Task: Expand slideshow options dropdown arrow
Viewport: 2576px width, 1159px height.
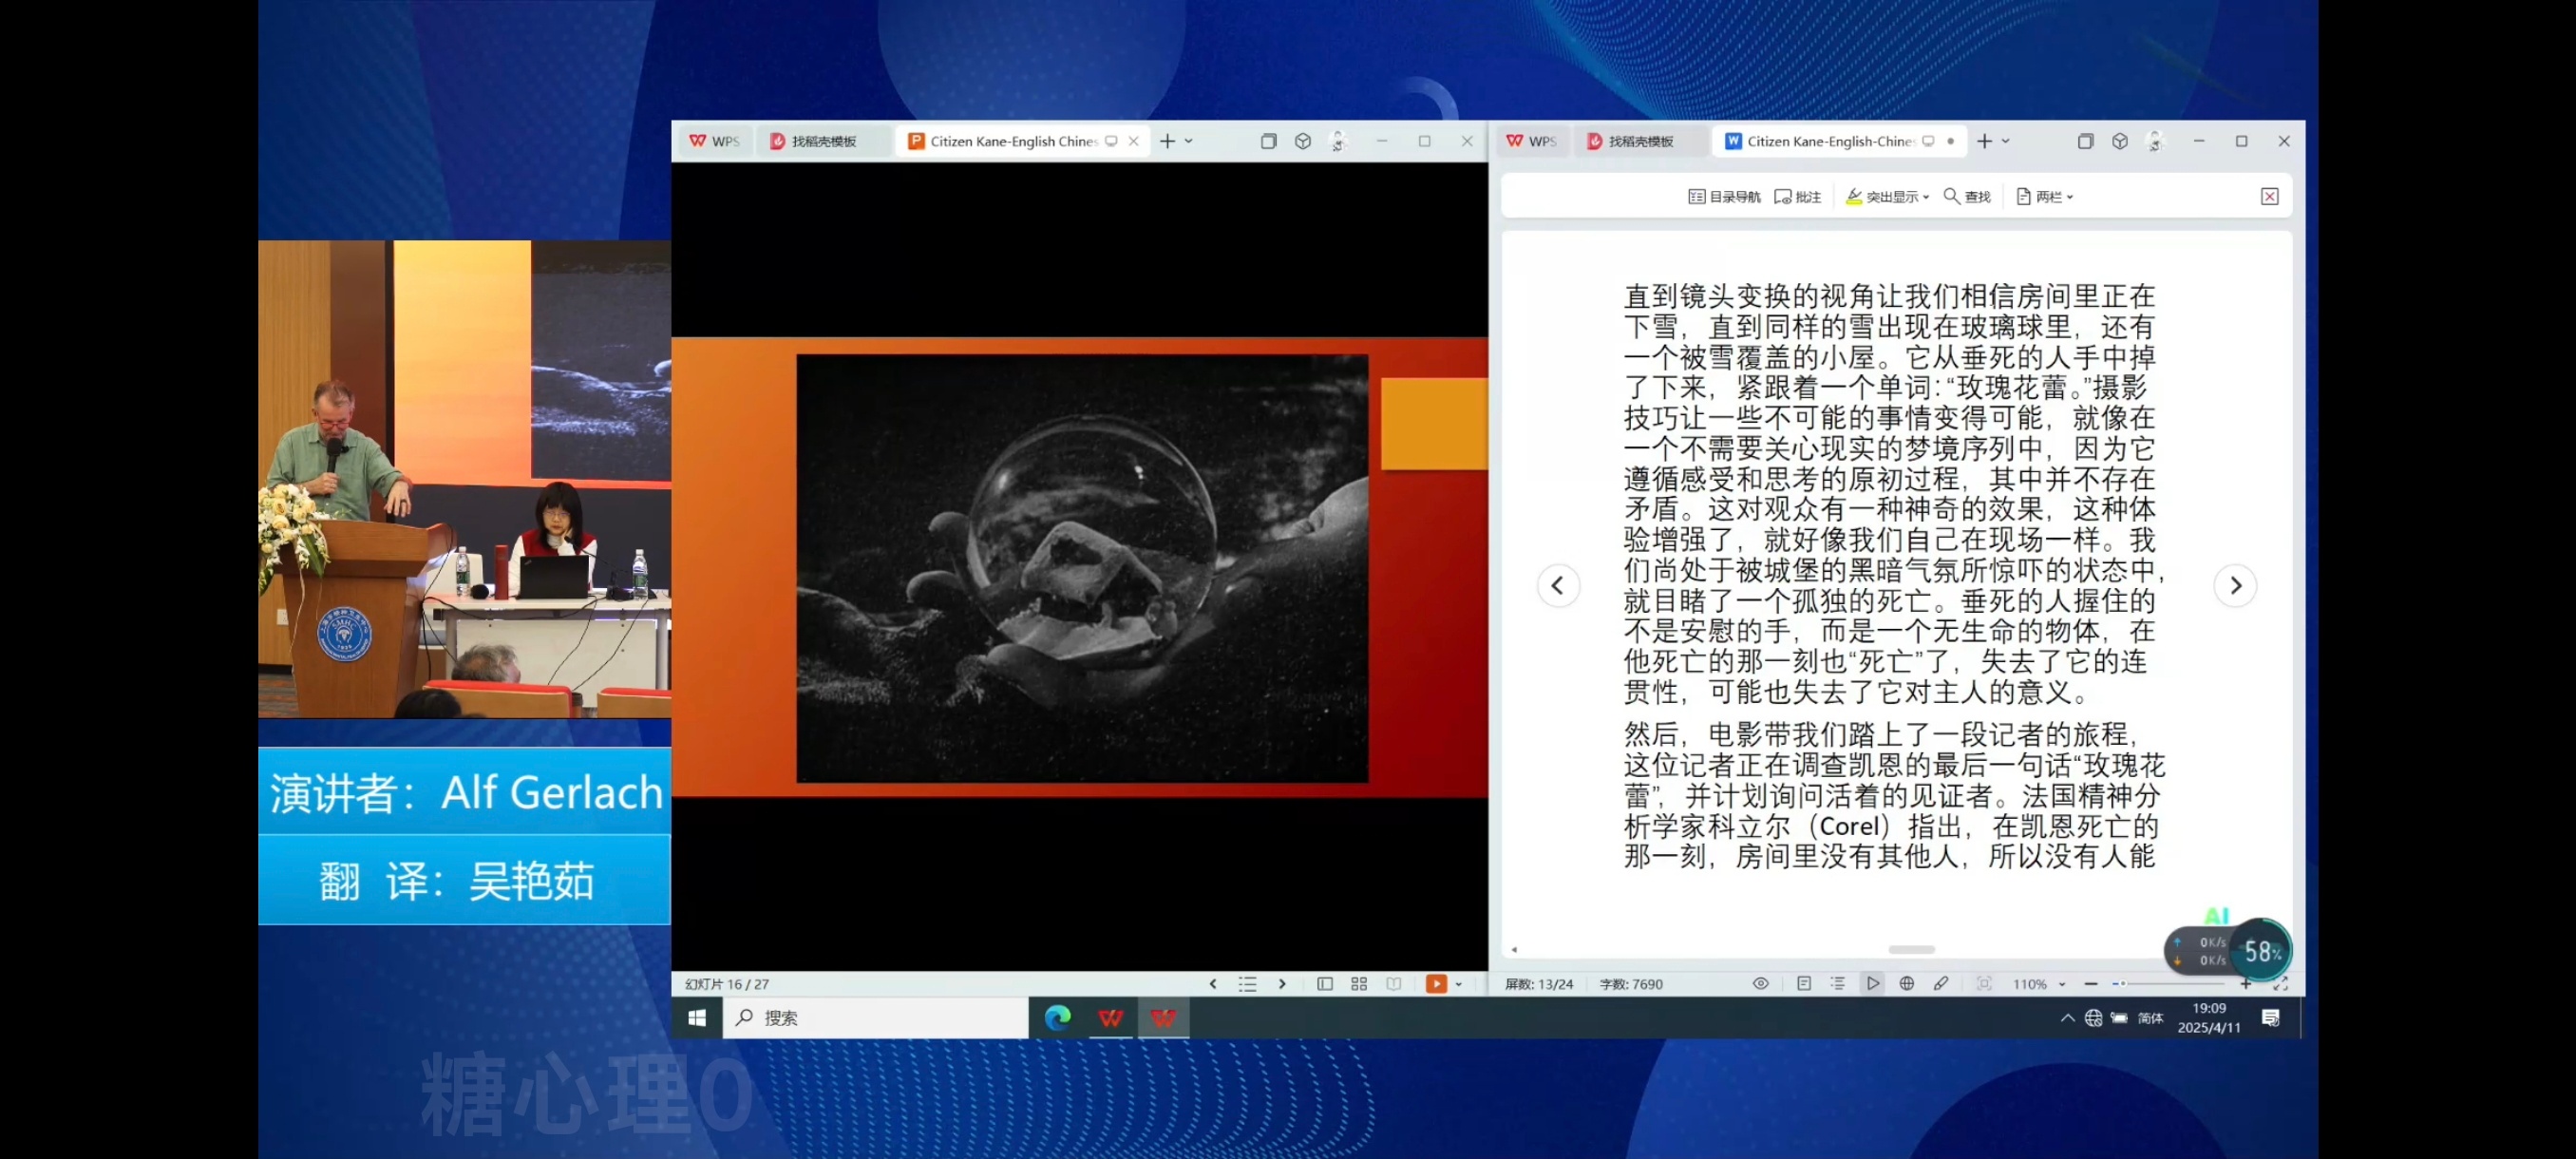Action: point(1459,984)
